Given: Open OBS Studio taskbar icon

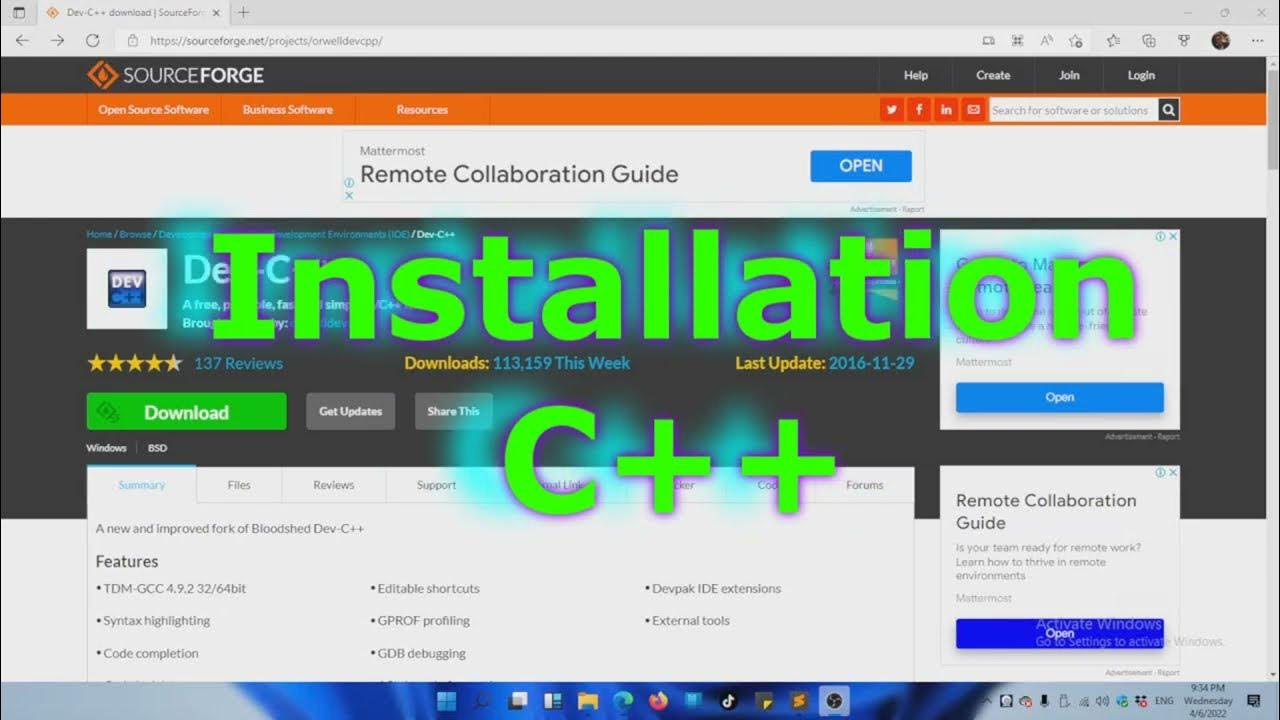Looking at the screenshot, I should point(834,700).
